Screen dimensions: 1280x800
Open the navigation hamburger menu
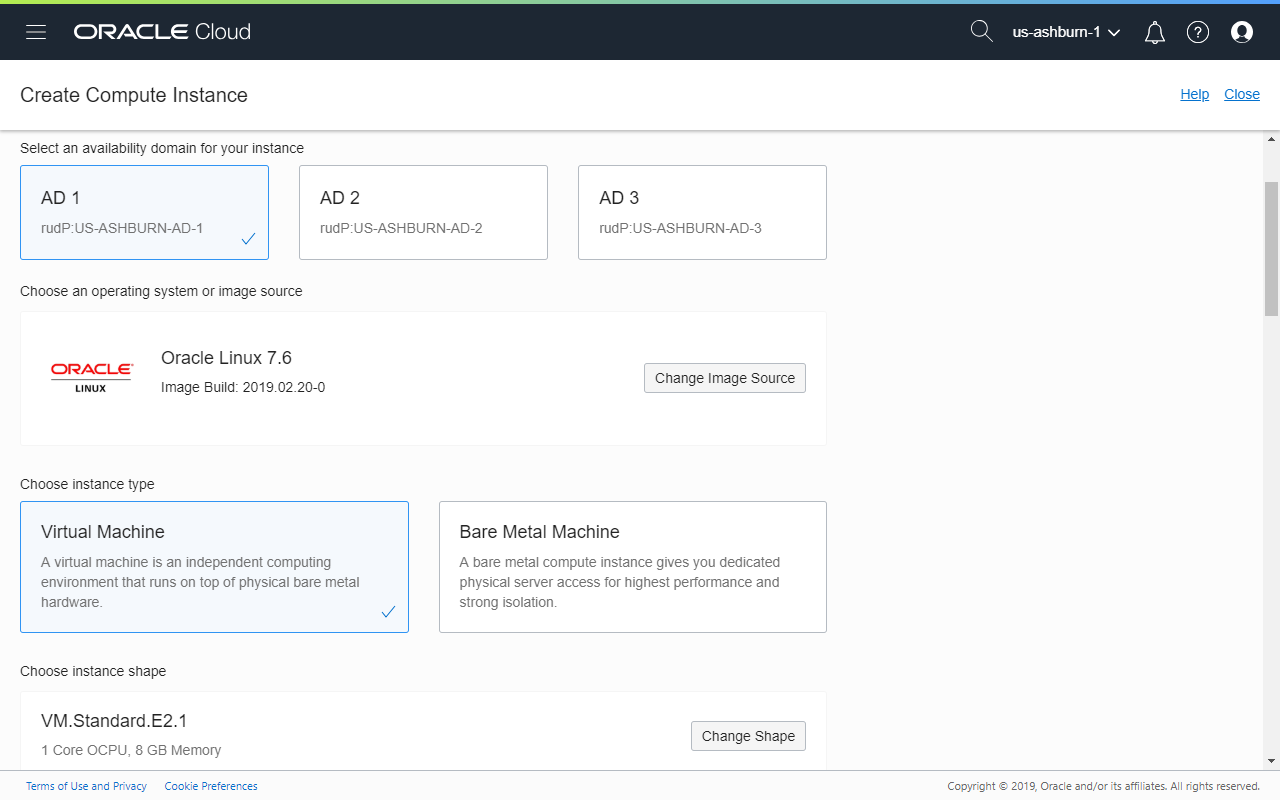(x=36, y=31)
